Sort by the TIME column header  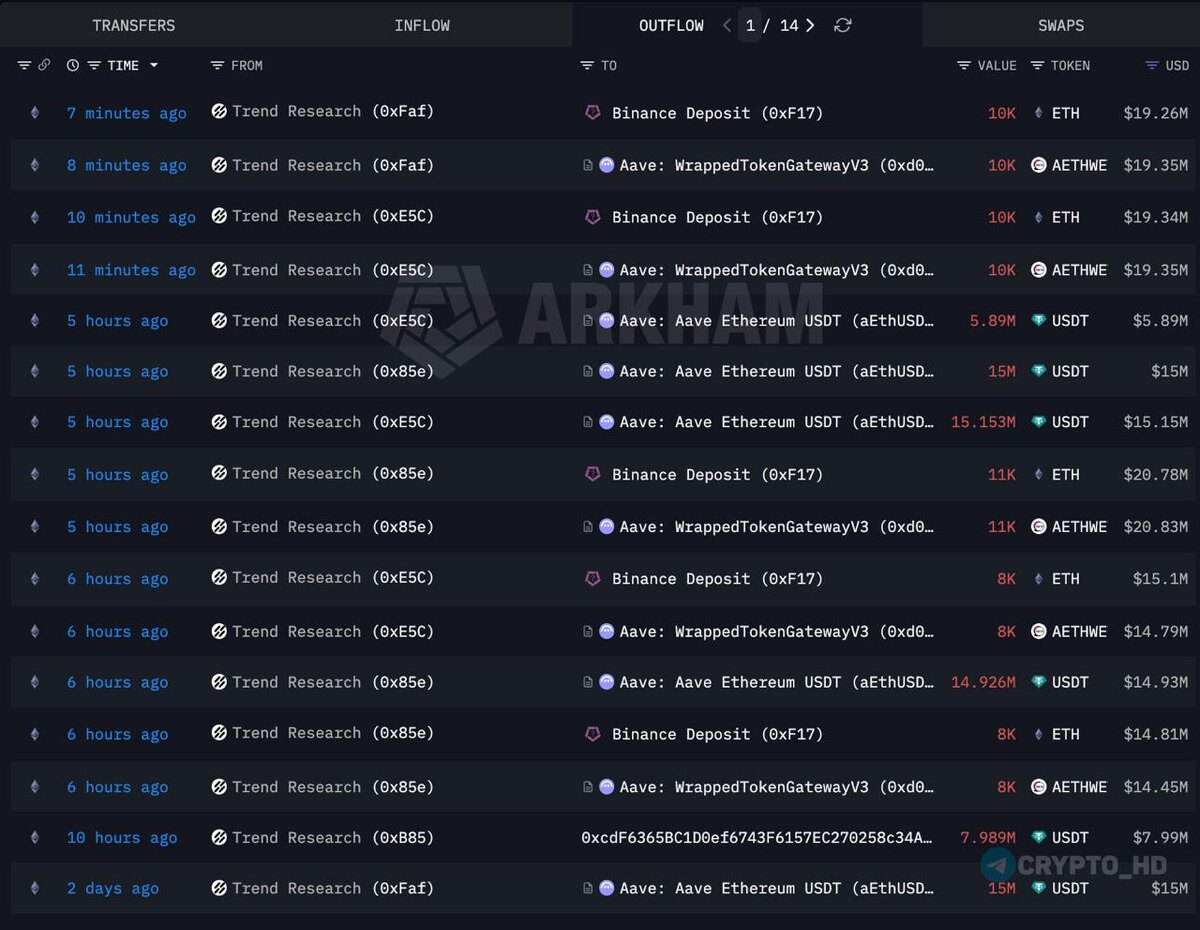(x=123, y=65)
